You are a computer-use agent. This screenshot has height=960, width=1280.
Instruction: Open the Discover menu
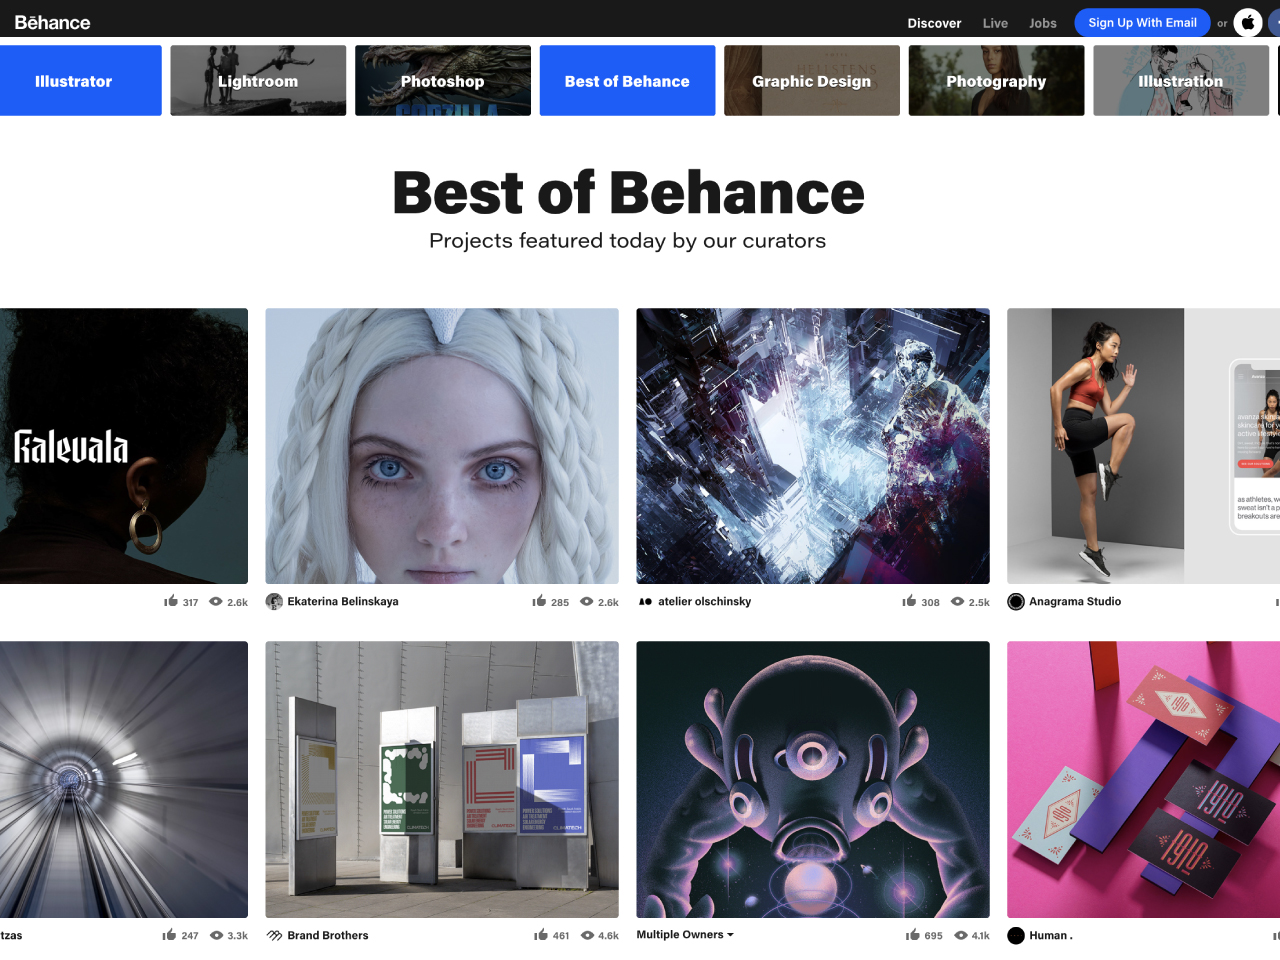click(934, 23)
